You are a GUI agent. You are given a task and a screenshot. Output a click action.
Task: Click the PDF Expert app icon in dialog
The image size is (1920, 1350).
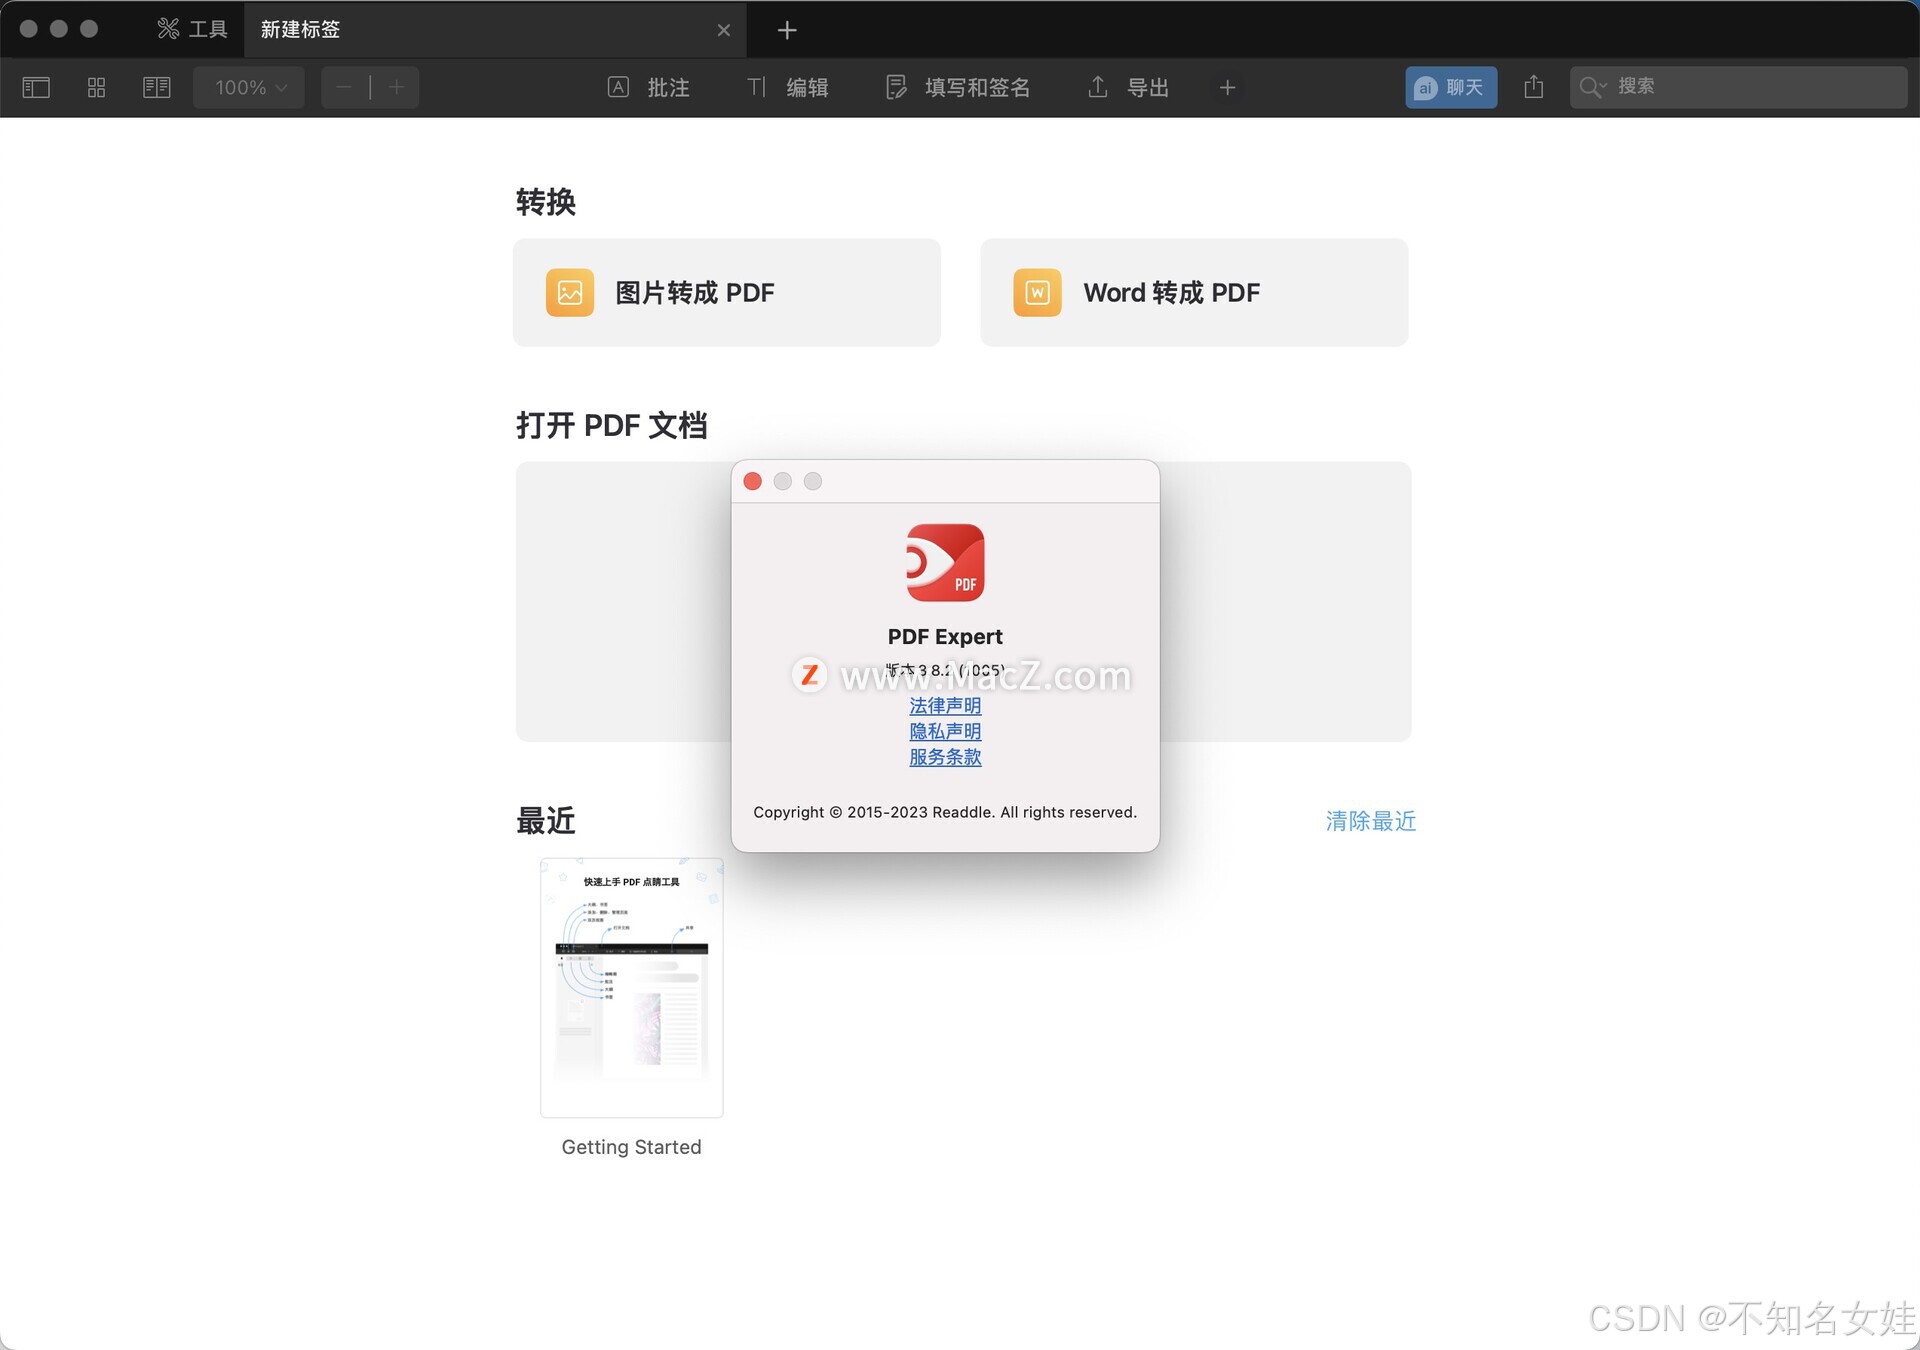945,563
